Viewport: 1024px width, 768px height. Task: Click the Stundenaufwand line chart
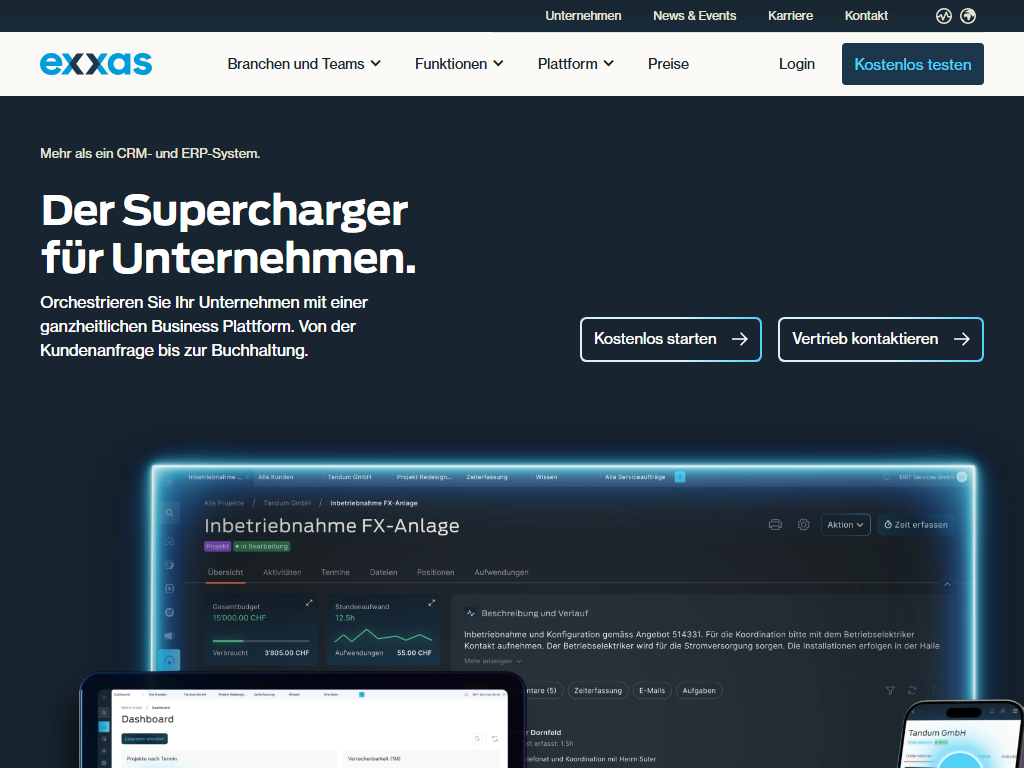click(x=383, y=635)
